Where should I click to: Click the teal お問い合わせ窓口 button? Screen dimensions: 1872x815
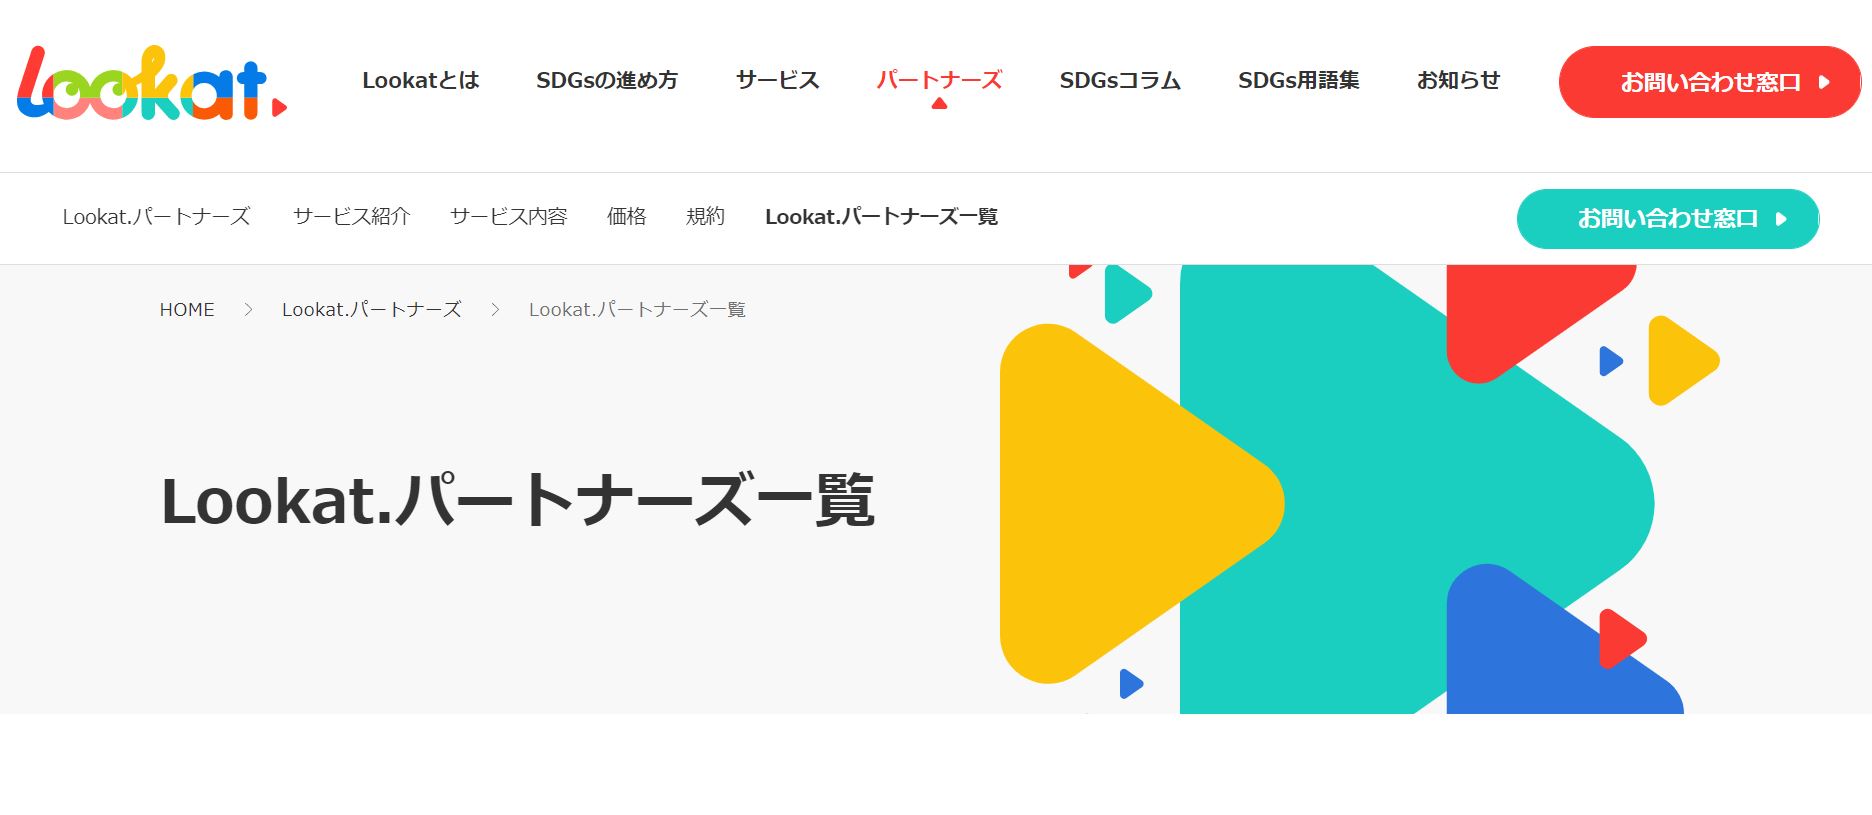(x=1668, y=219)
